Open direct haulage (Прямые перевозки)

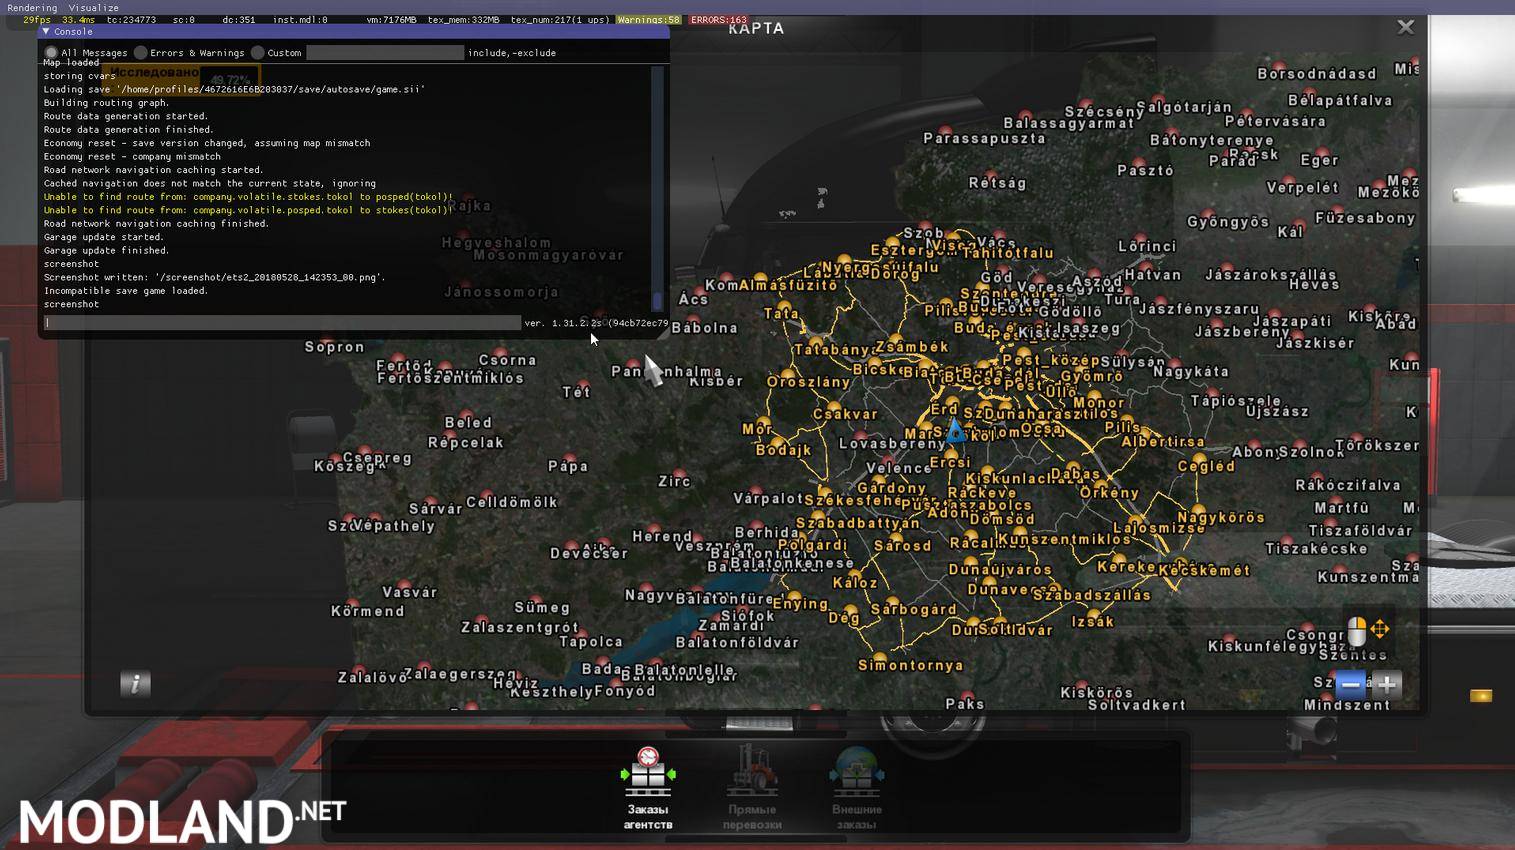752,788
